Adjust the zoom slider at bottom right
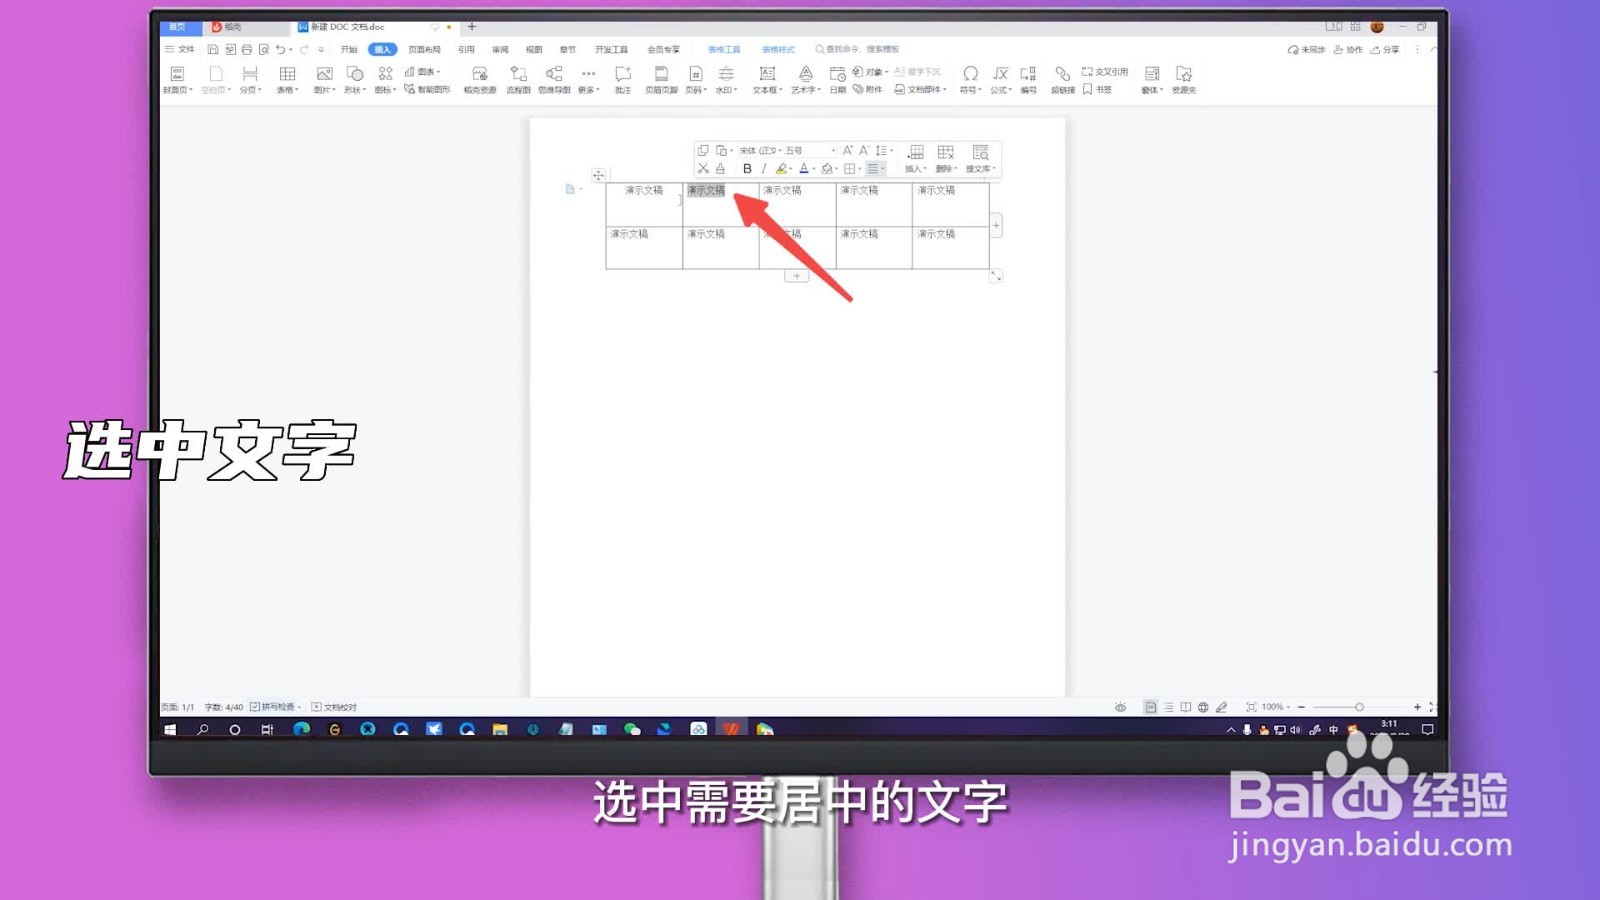The width and height of the screenshot is (1600, 900). click(x=1360, y=706)
